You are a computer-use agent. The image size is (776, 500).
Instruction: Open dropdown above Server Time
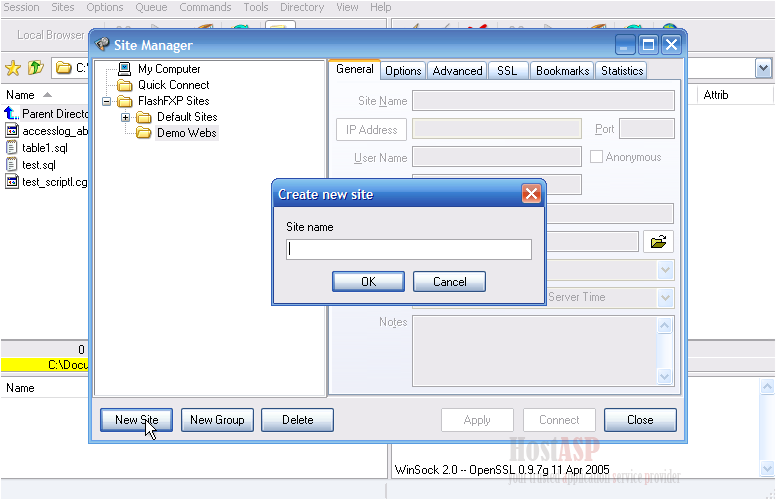665,270
